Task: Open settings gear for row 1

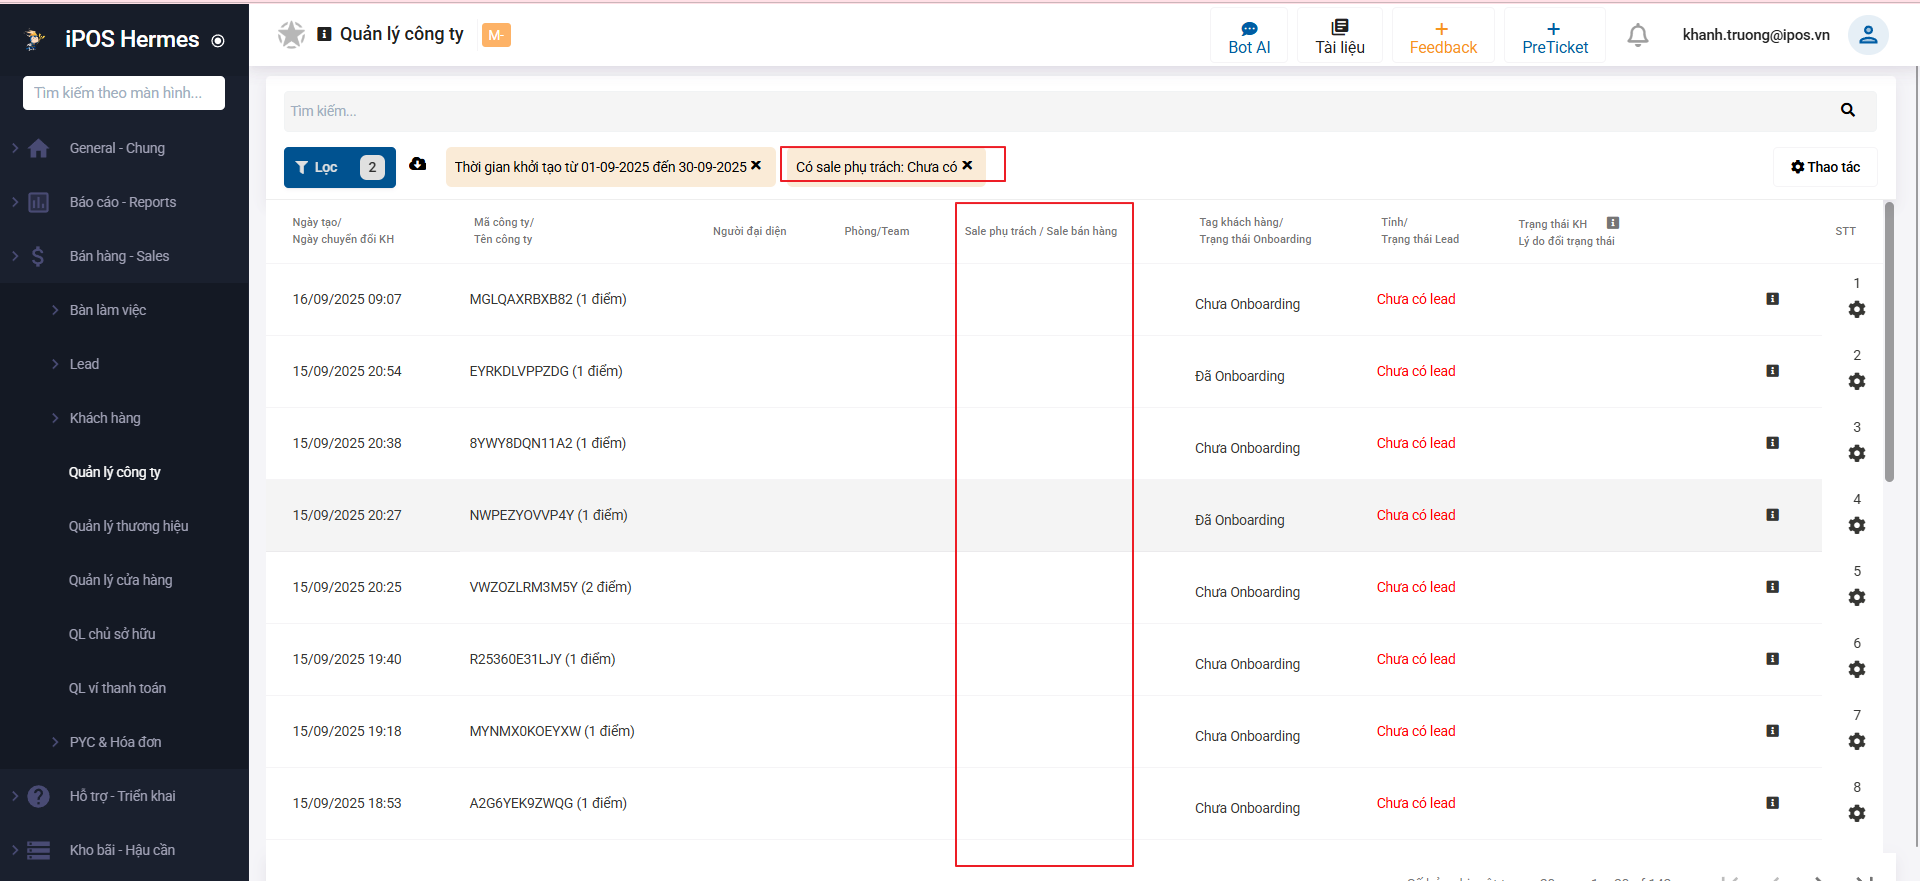Action: coord(1857,310)
